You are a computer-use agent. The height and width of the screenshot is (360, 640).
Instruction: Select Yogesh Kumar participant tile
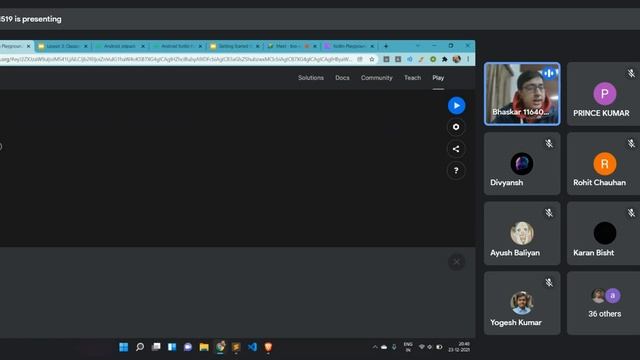click(x=522, y=303)
